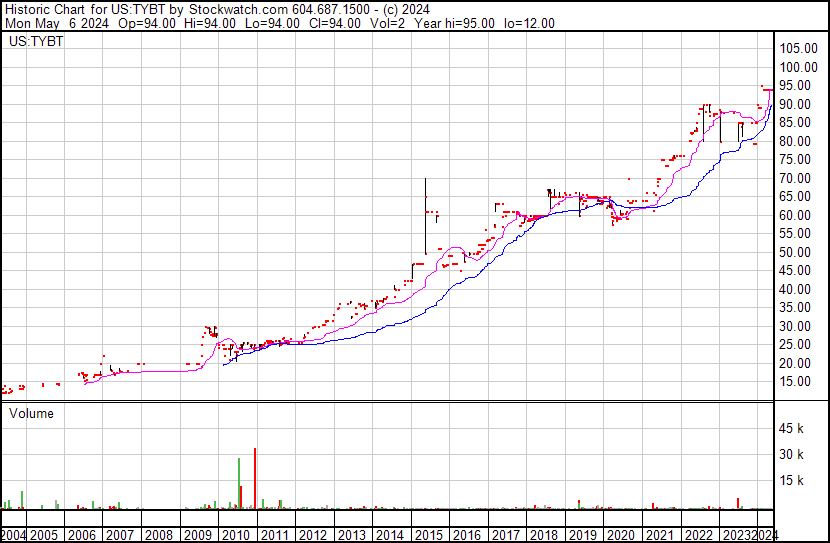Click the 60.00 price axis label
This screenshot has width=830, height=543.
[795, 215]
